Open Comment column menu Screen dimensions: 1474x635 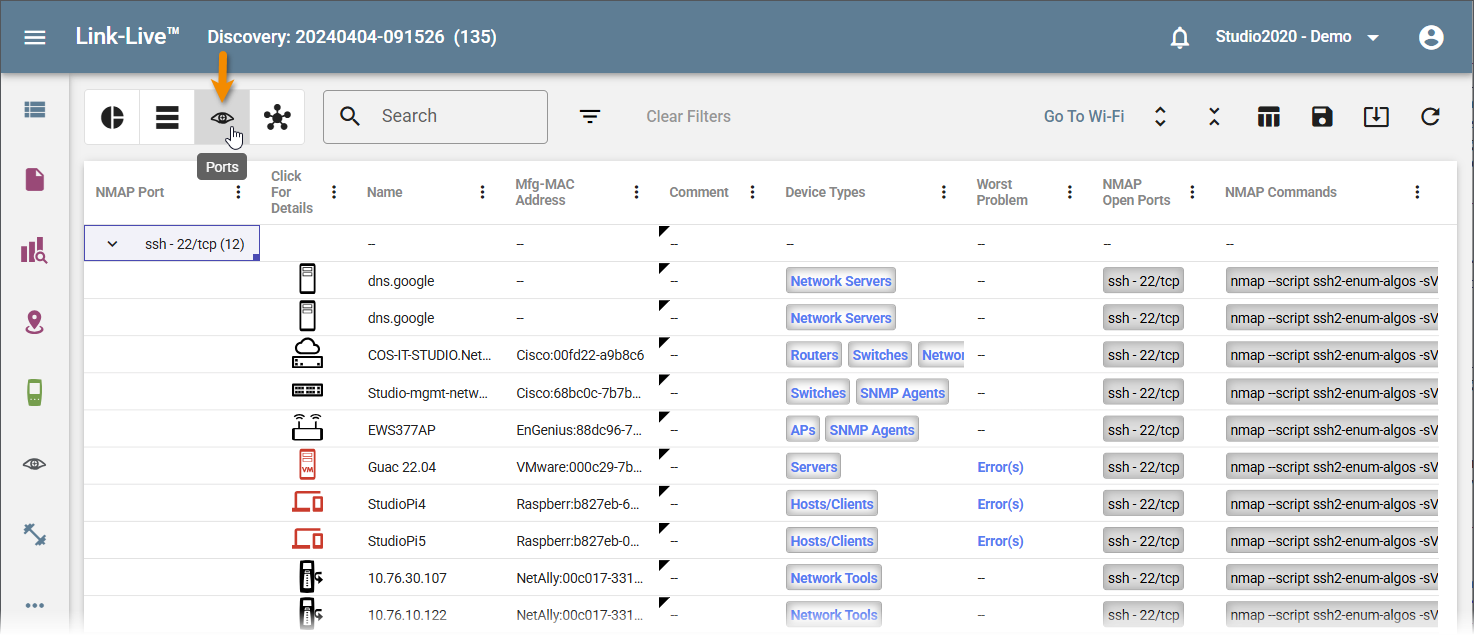coord(753,192)
